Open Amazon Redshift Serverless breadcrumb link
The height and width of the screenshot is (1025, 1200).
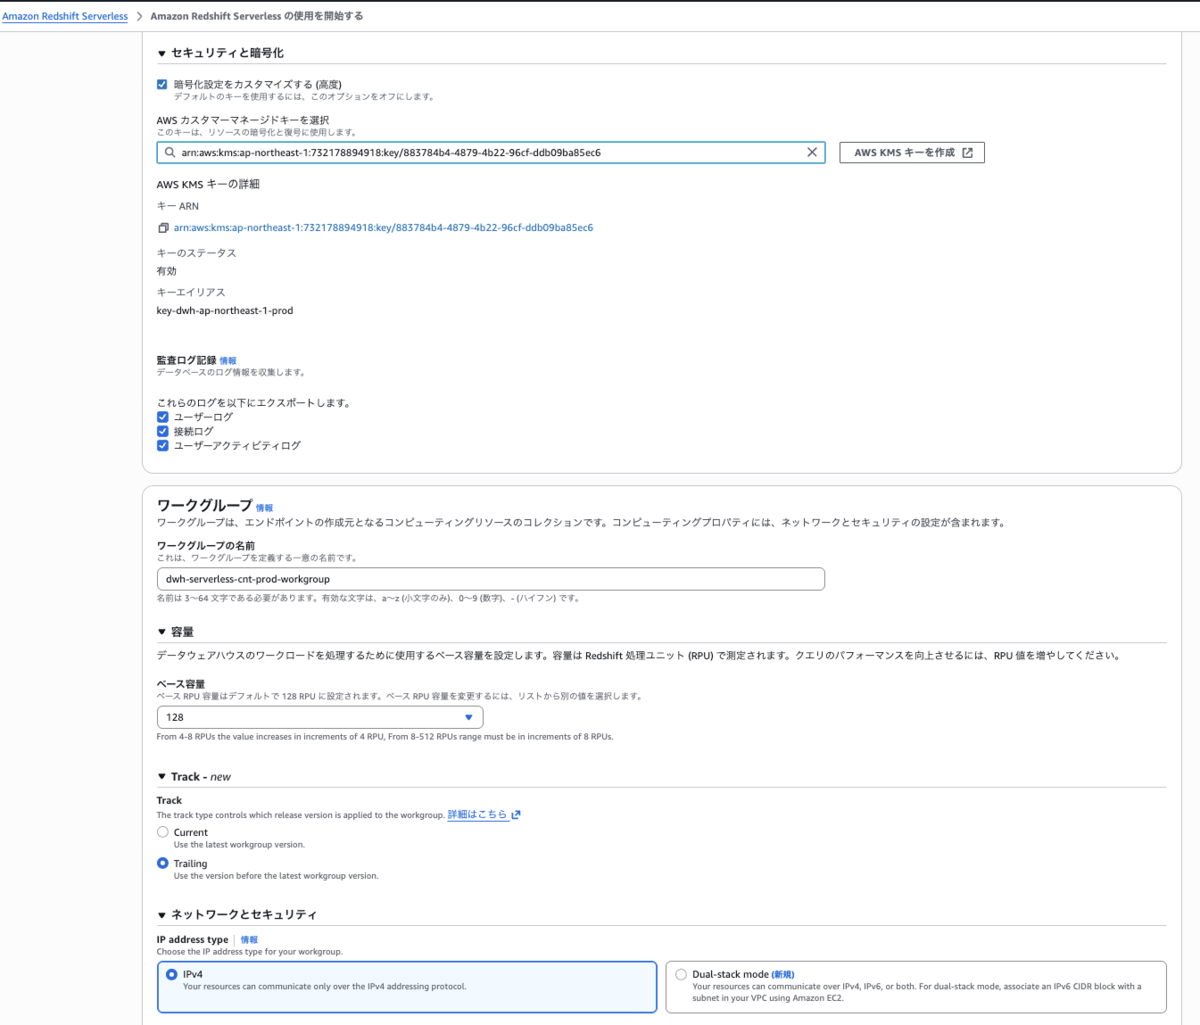[65, 16]
